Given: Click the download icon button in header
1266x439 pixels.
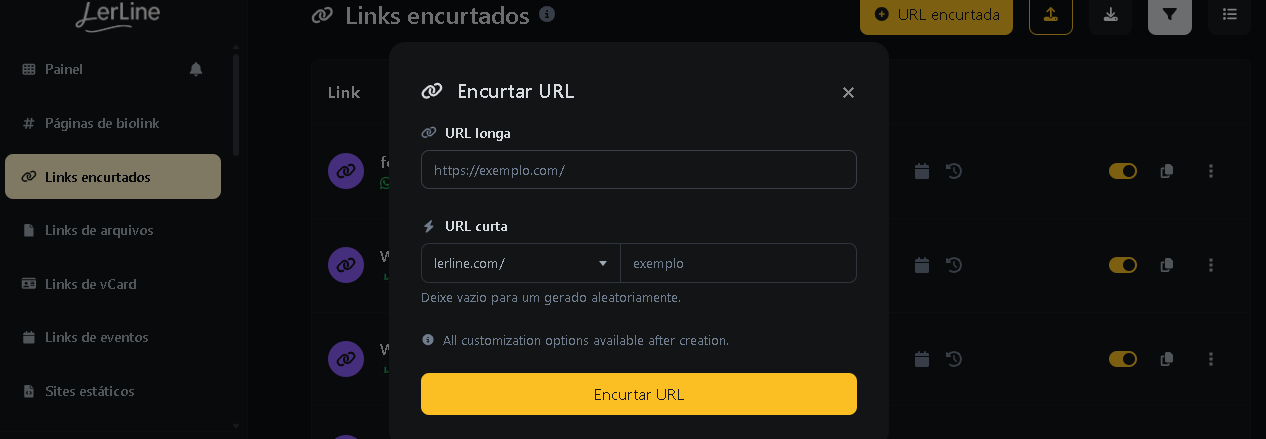Looking at the screenshot, I should pos(1110,15).
